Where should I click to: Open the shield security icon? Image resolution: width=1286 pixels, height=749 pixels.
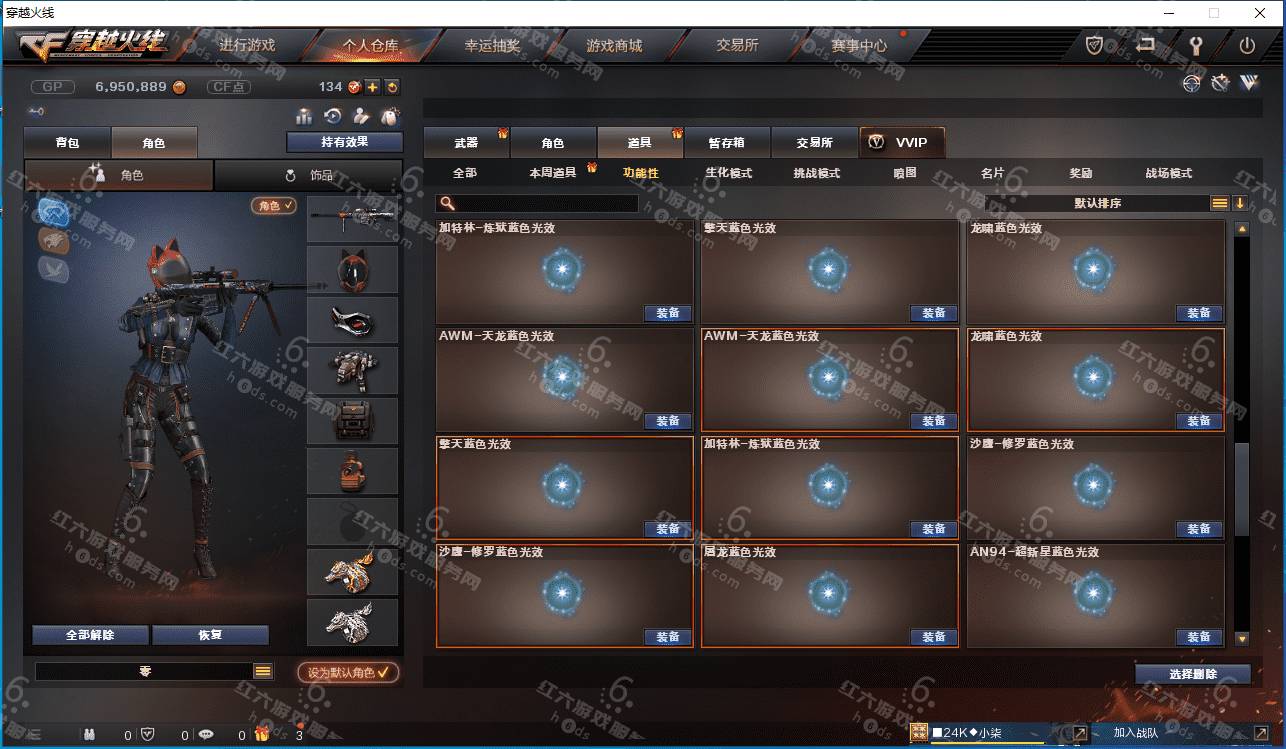point(1095,46)
